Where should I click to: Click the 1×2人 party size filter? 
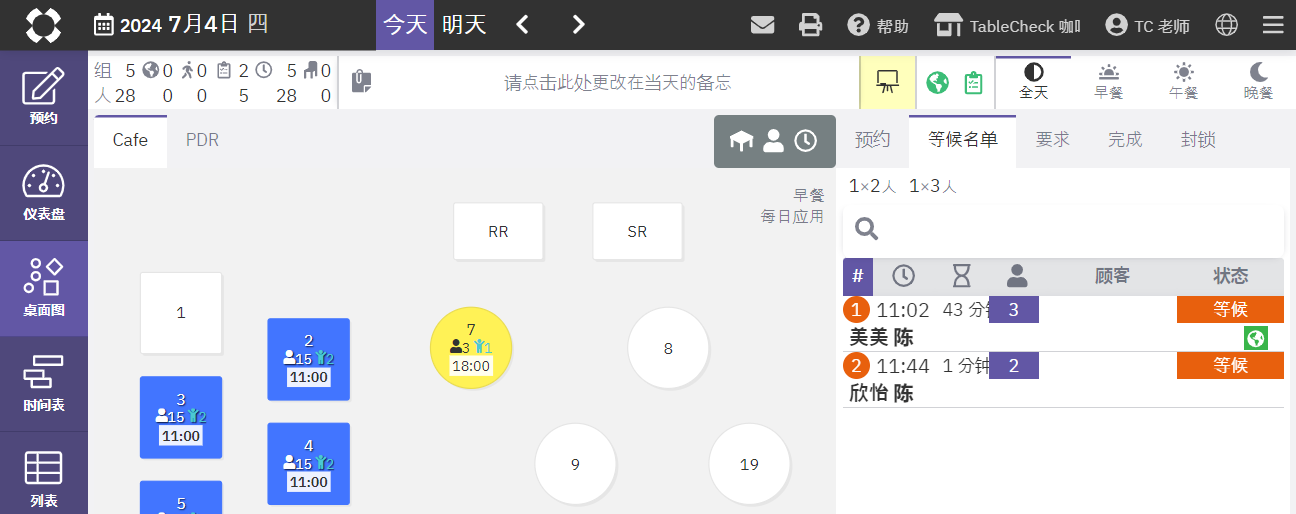[x=873, y=186]
